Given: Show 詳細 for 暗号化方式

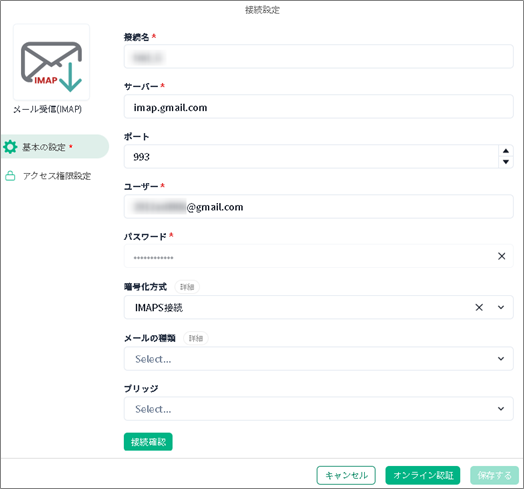Looking at the screenshot, I should tap(187, 287).
